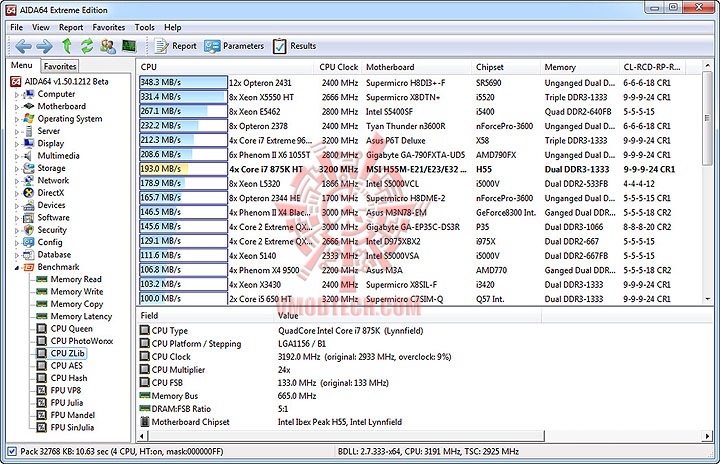Collapse the Benchmark tree node
Viewport: 720px width, 464px height.
coord(17,267)
